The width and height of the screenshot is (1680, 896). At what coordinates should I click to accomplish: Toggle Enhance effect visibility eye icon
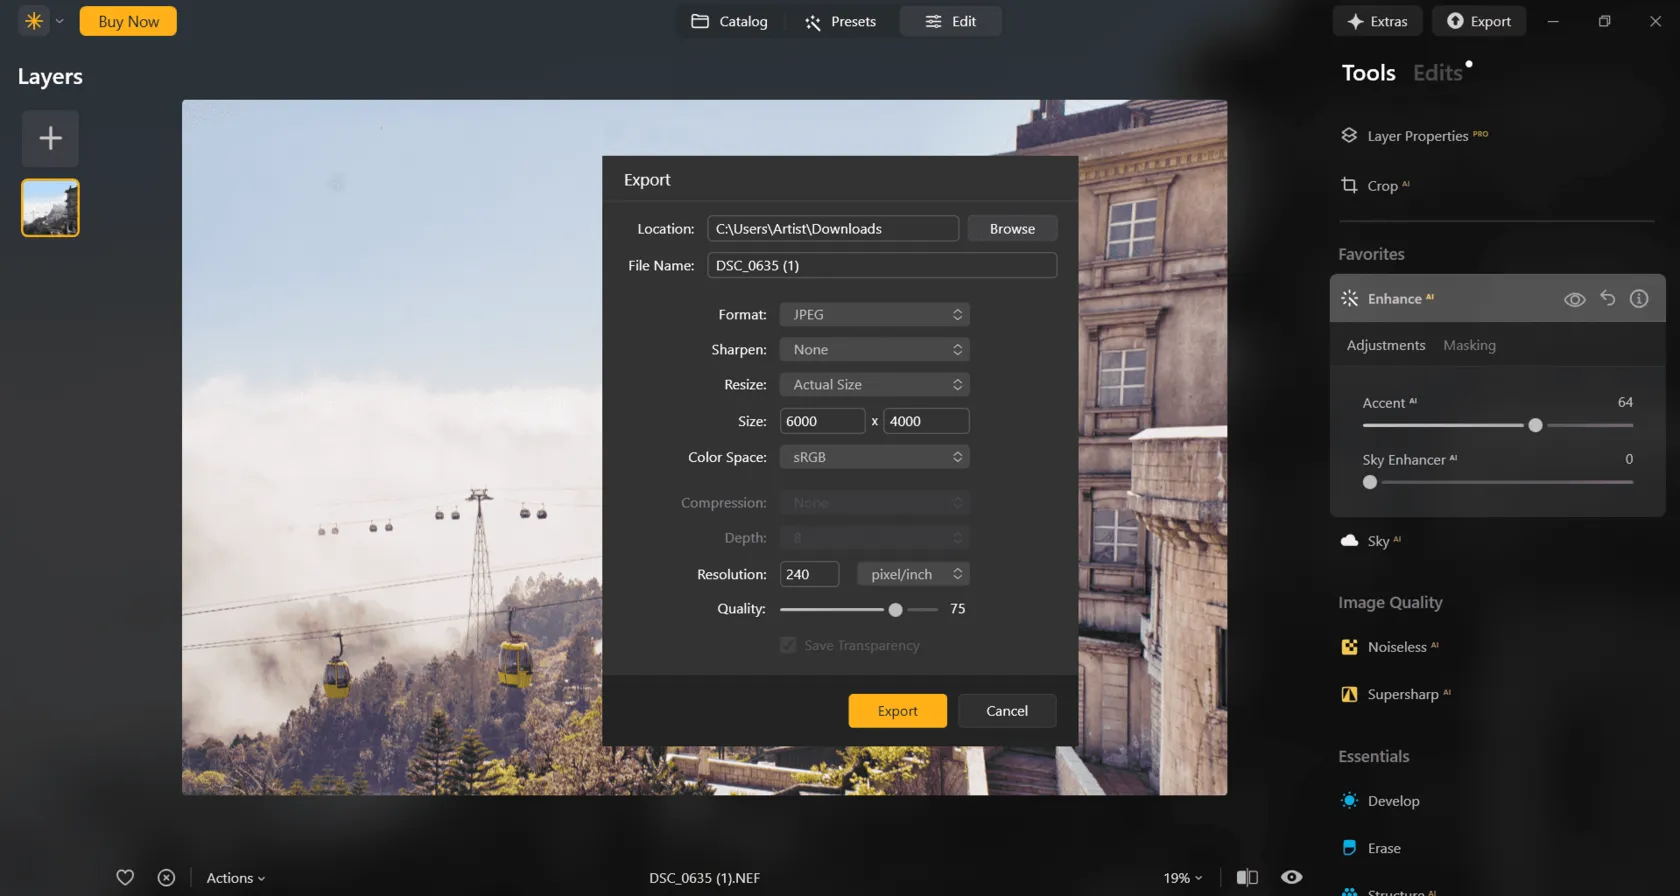click(x=1574, y=299)
